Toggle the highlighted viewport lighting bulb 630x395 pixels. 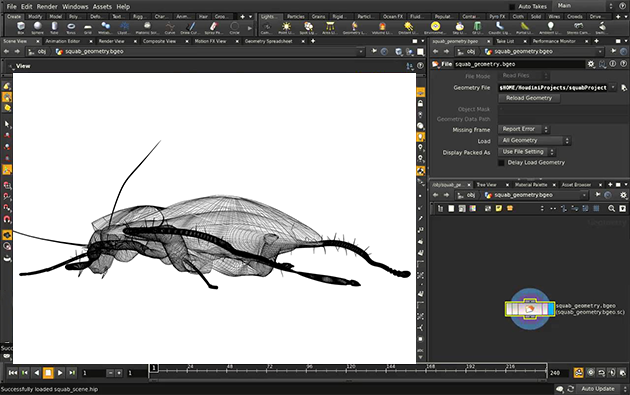coord(420,137)
